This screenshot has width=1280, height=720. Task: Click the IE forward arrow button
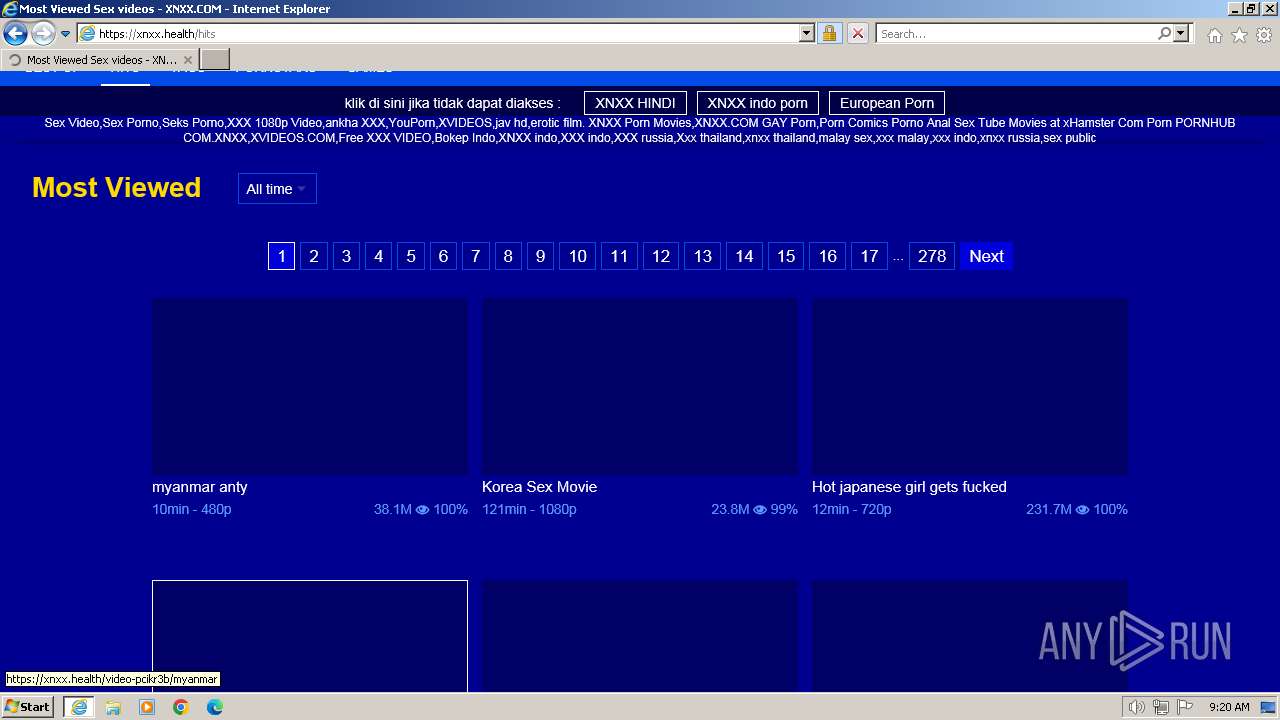click(x=43, y=34)
